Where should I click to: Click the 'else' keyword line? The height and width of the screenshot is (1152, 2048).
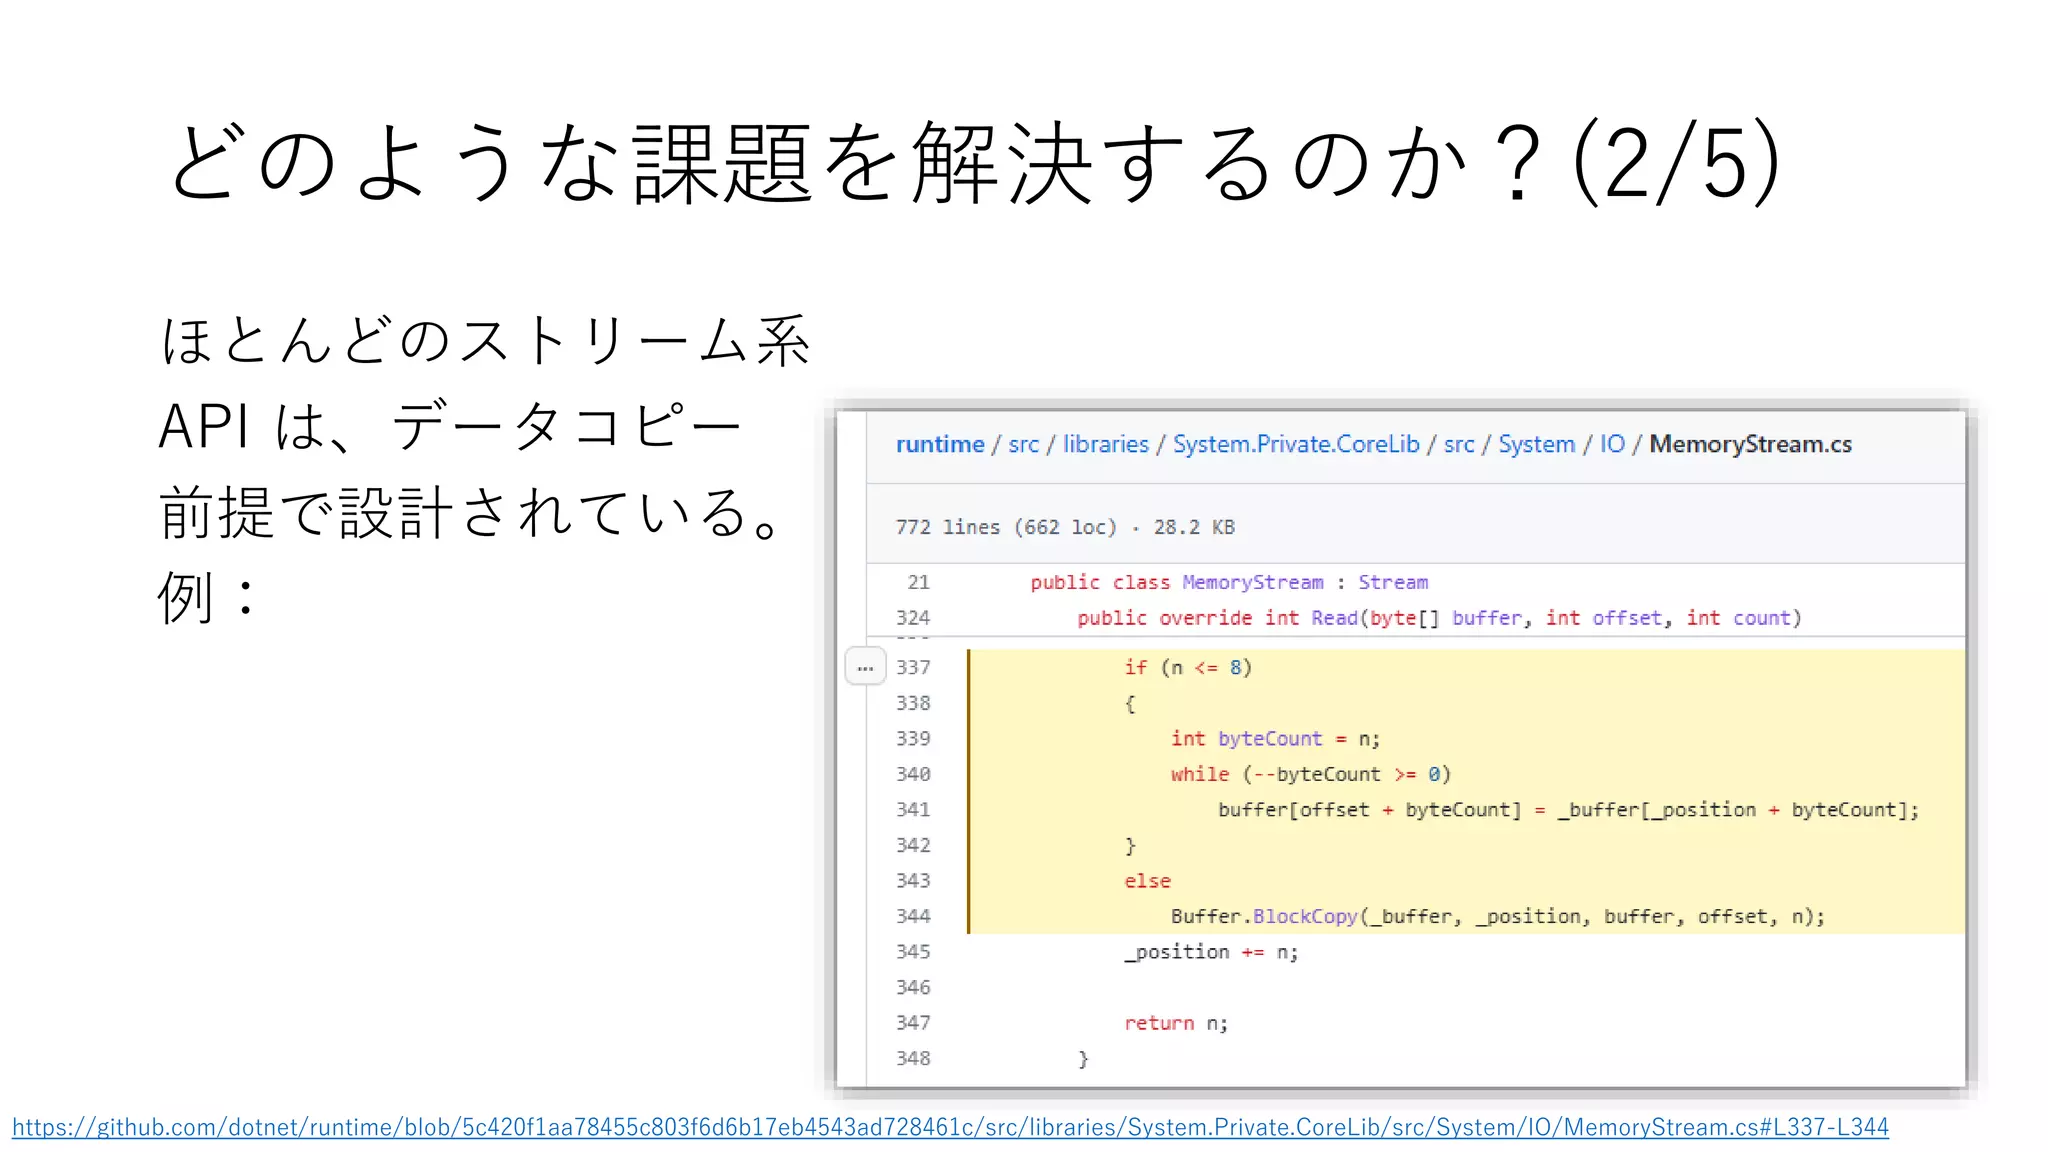[1147, 881]
